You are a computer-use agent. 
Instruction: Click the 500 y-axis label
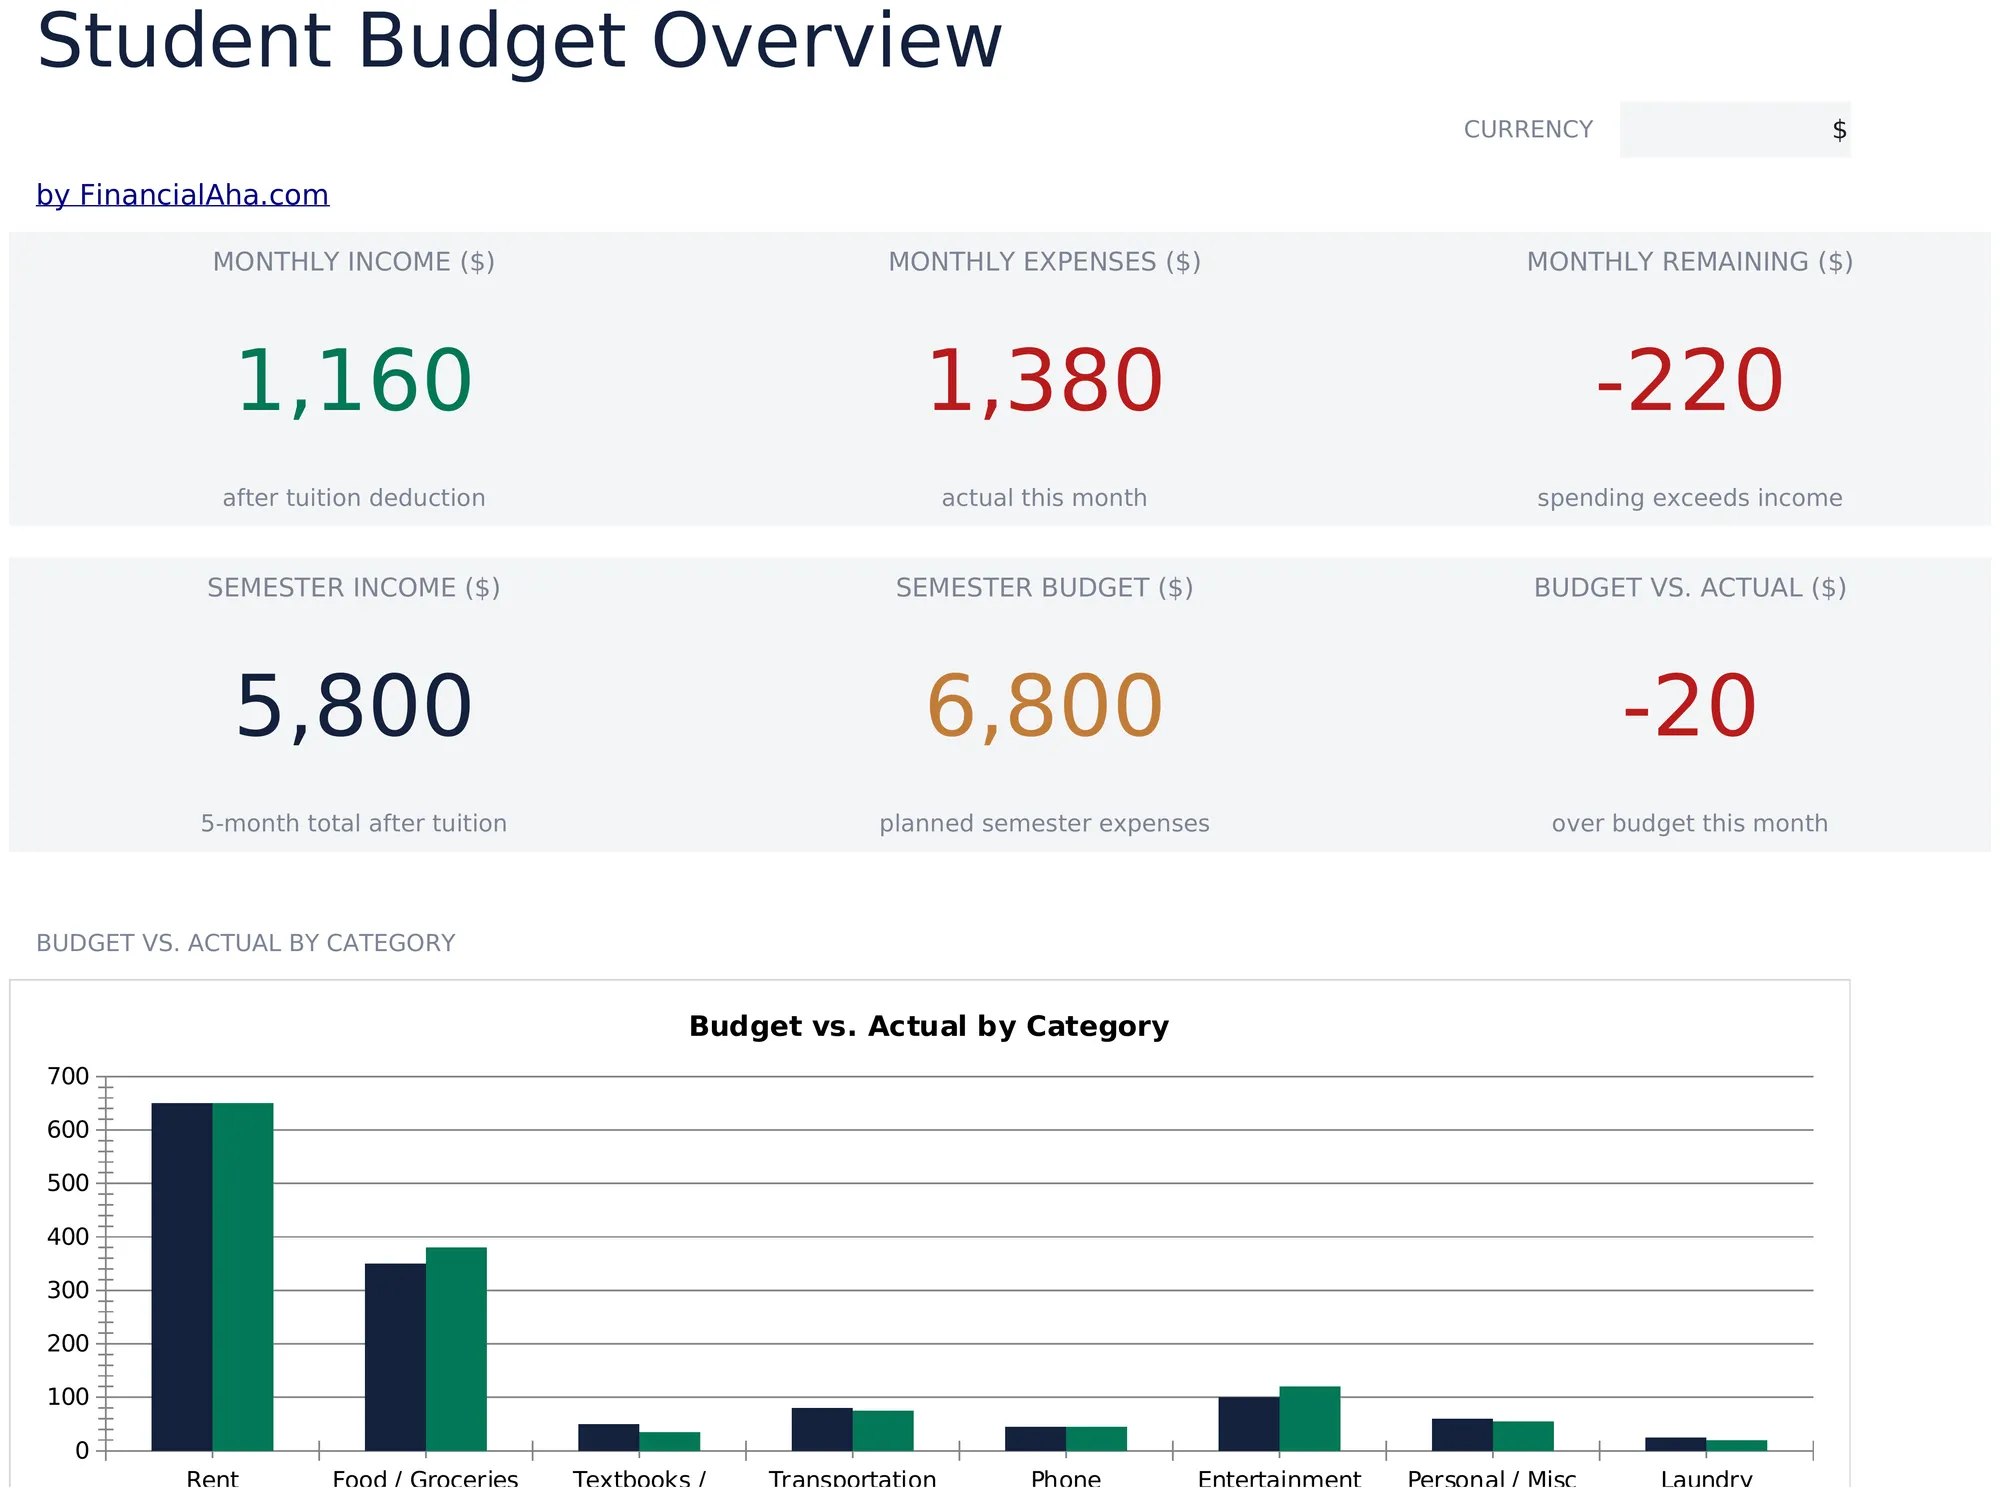coord(68,1183)
